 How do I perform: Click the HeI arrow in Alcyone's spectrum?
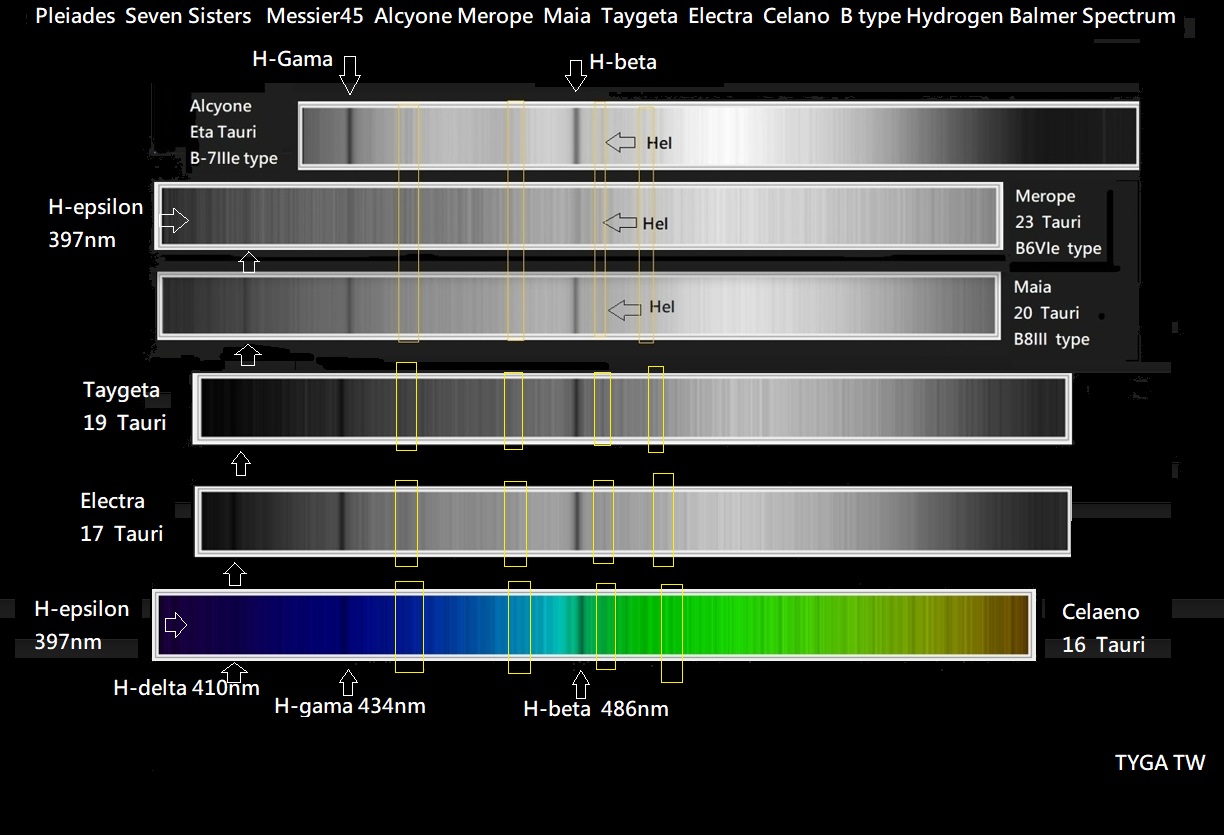[621, 142]
